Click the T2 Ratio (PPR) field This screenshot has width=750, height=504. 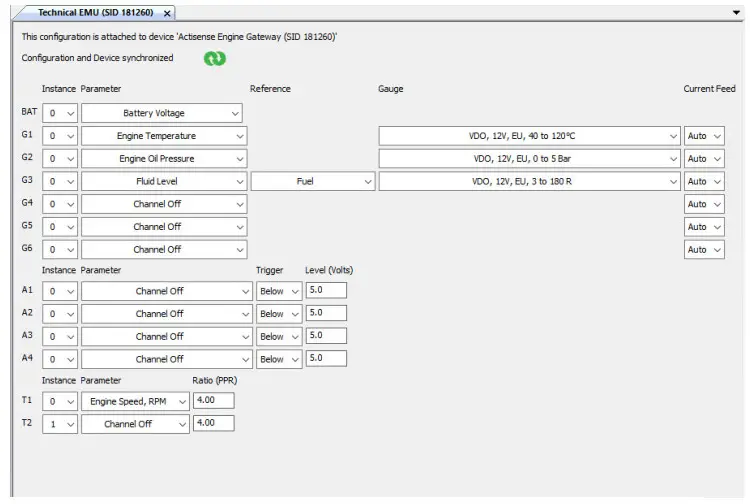(x=214, y=423)
